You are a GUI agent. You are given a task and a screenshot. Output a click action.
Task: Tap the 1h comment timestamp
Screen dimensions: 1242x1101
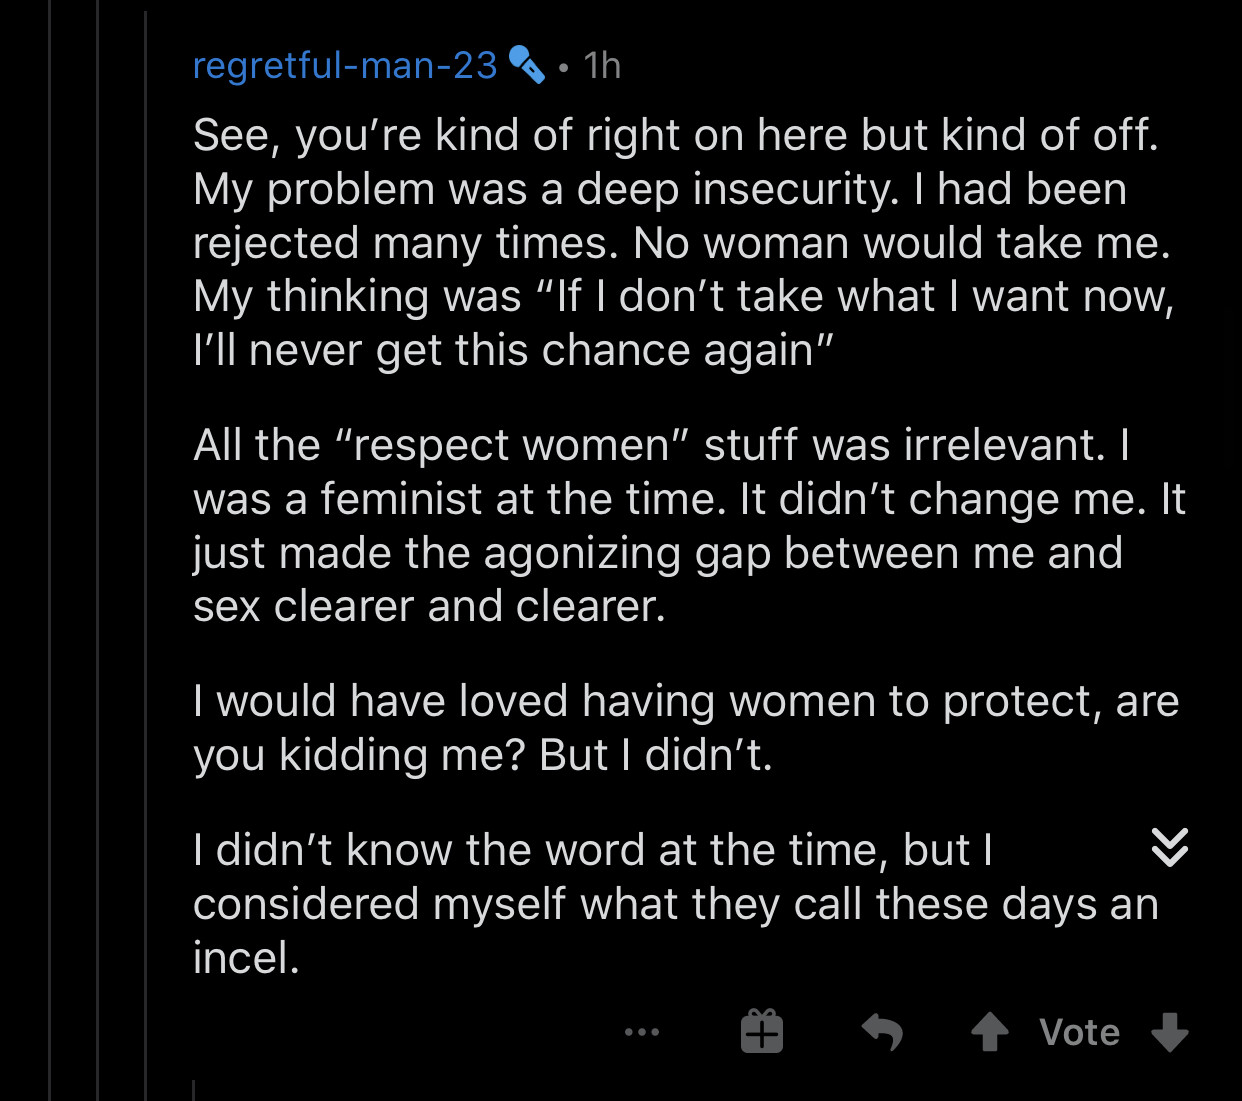(602, 65)
